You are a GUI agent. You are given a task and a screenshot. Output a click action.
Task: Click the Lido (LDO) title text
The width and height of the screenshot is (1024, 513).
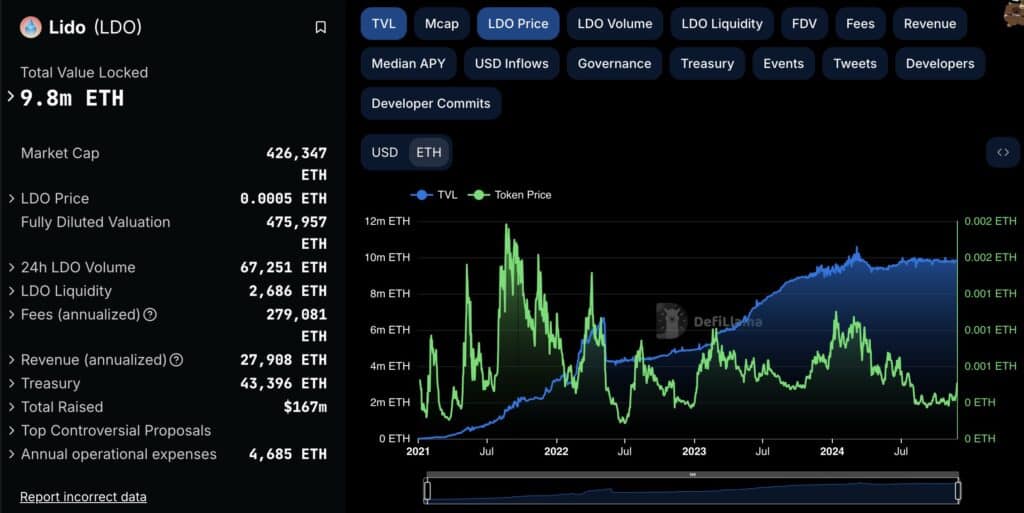click(x=95, y=27)
